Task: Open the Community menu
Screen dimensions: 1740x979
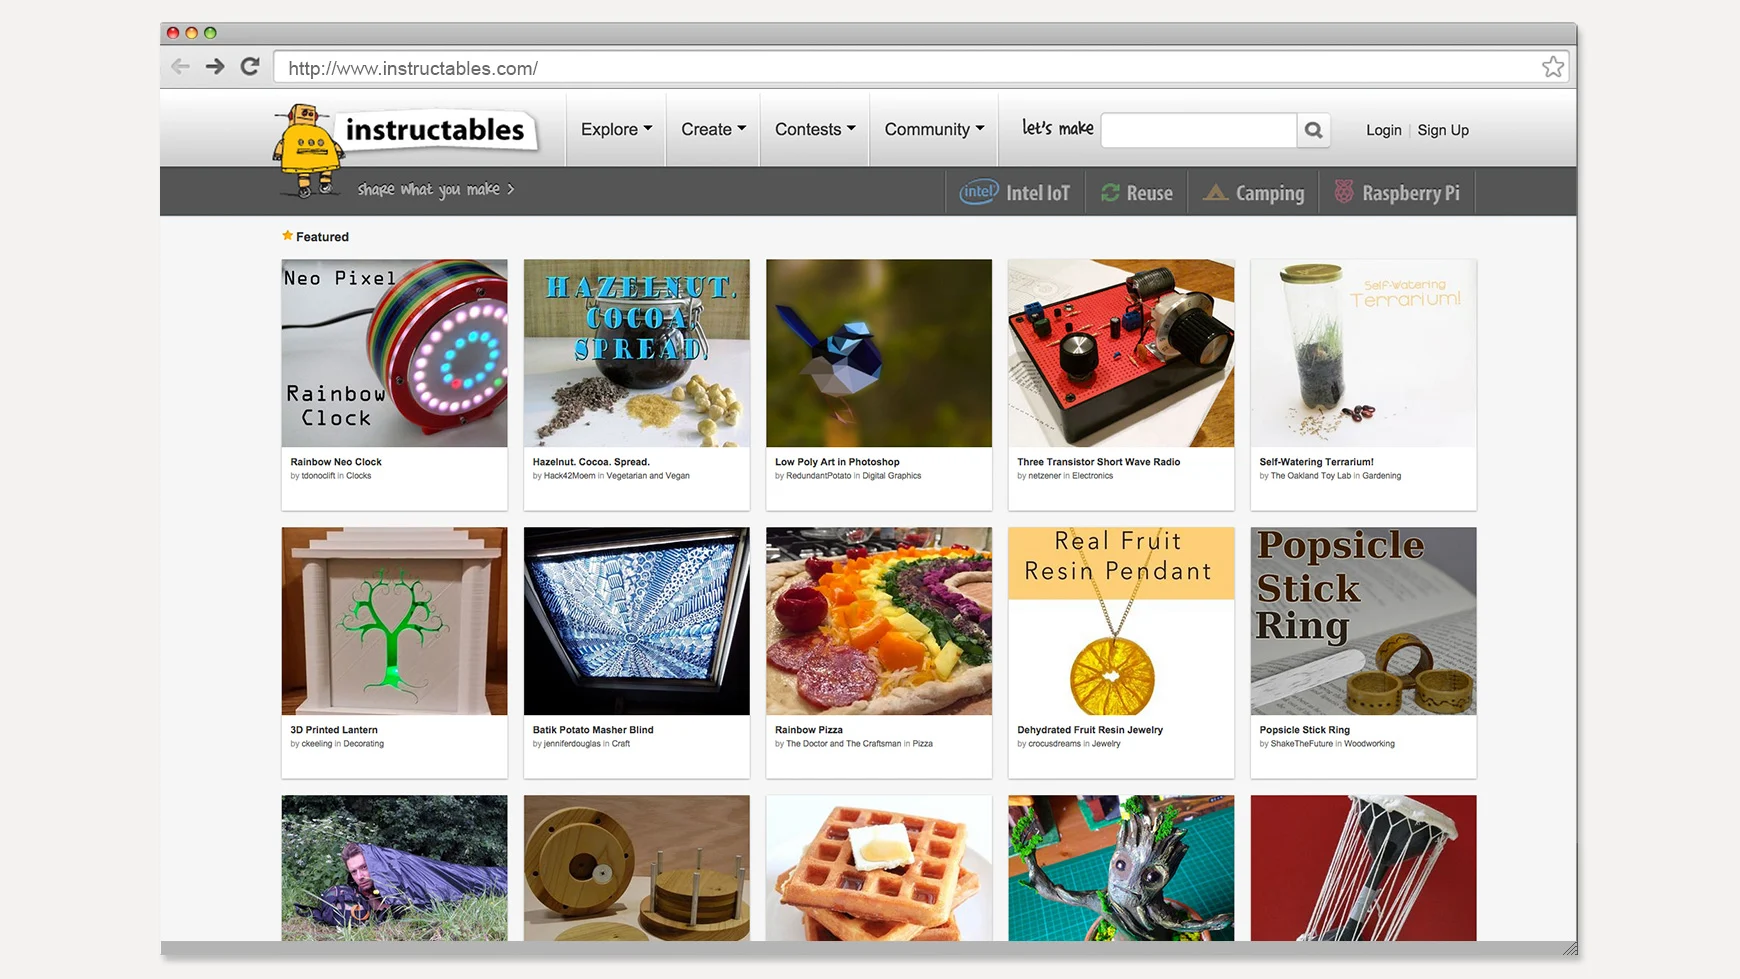Action: [x=934, y=129]
